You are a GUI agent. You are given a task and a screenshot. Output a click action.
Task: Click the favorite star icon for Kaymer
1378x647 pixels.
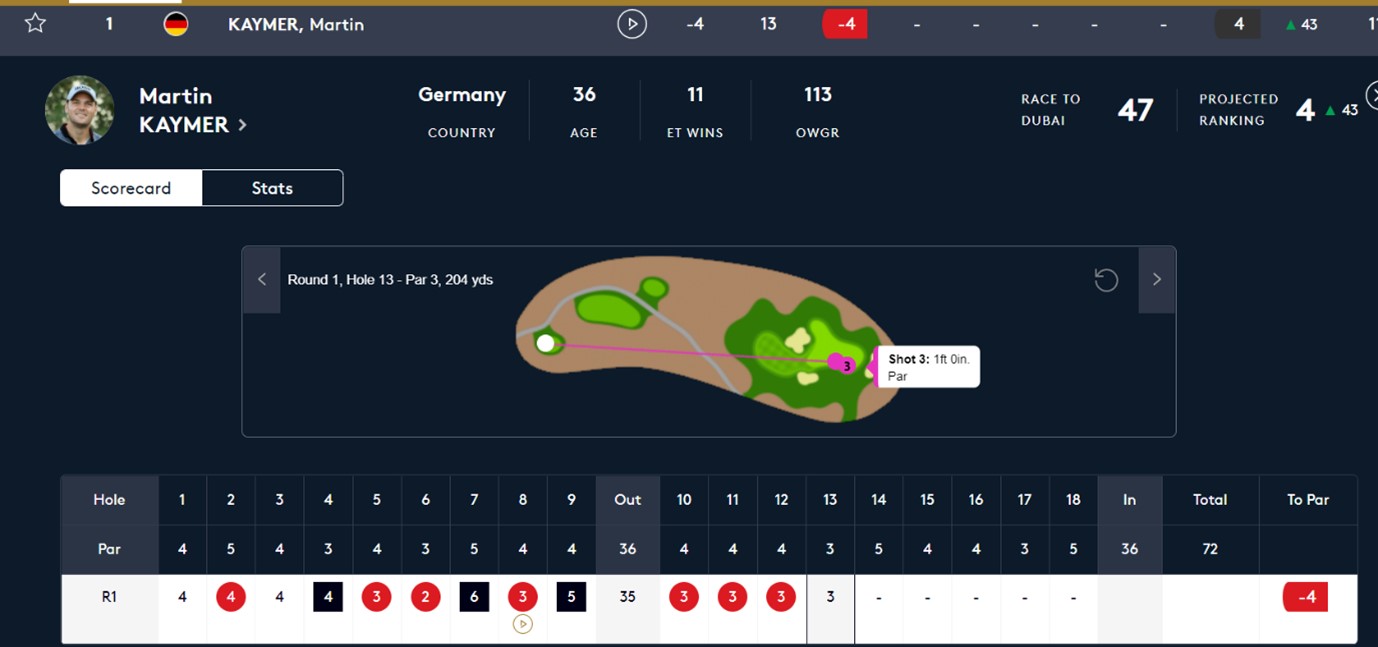point(35,23)
